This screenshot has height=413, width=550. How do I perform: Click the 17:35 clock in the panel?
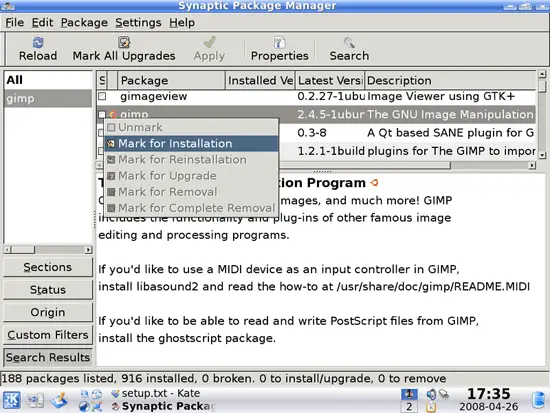489,394
